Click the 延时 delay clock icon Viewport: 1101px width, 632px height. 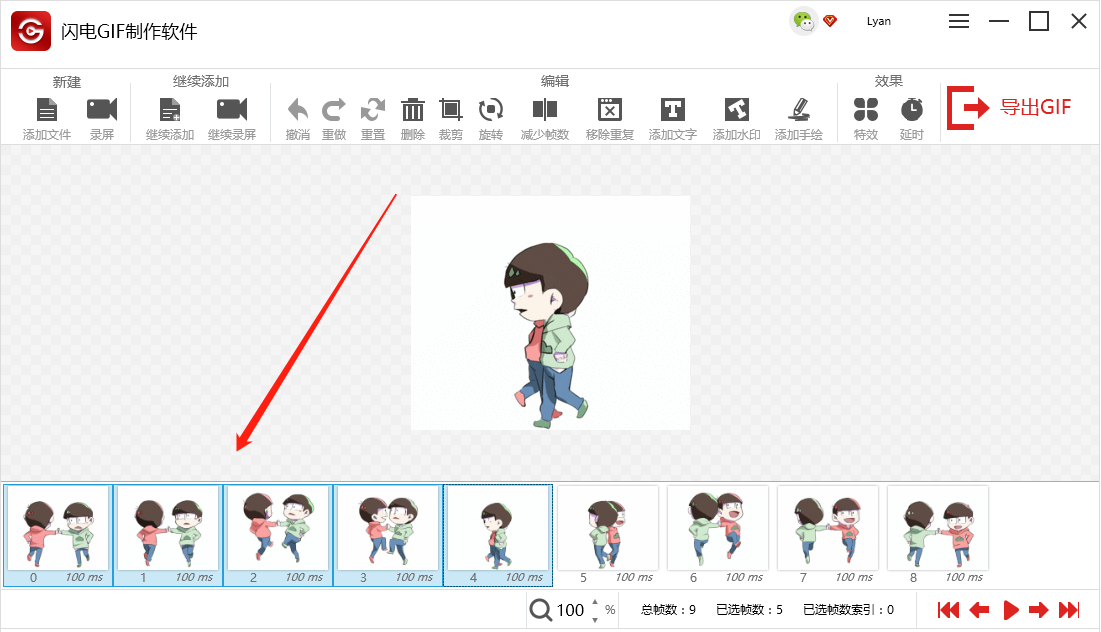tap(911, 110)
